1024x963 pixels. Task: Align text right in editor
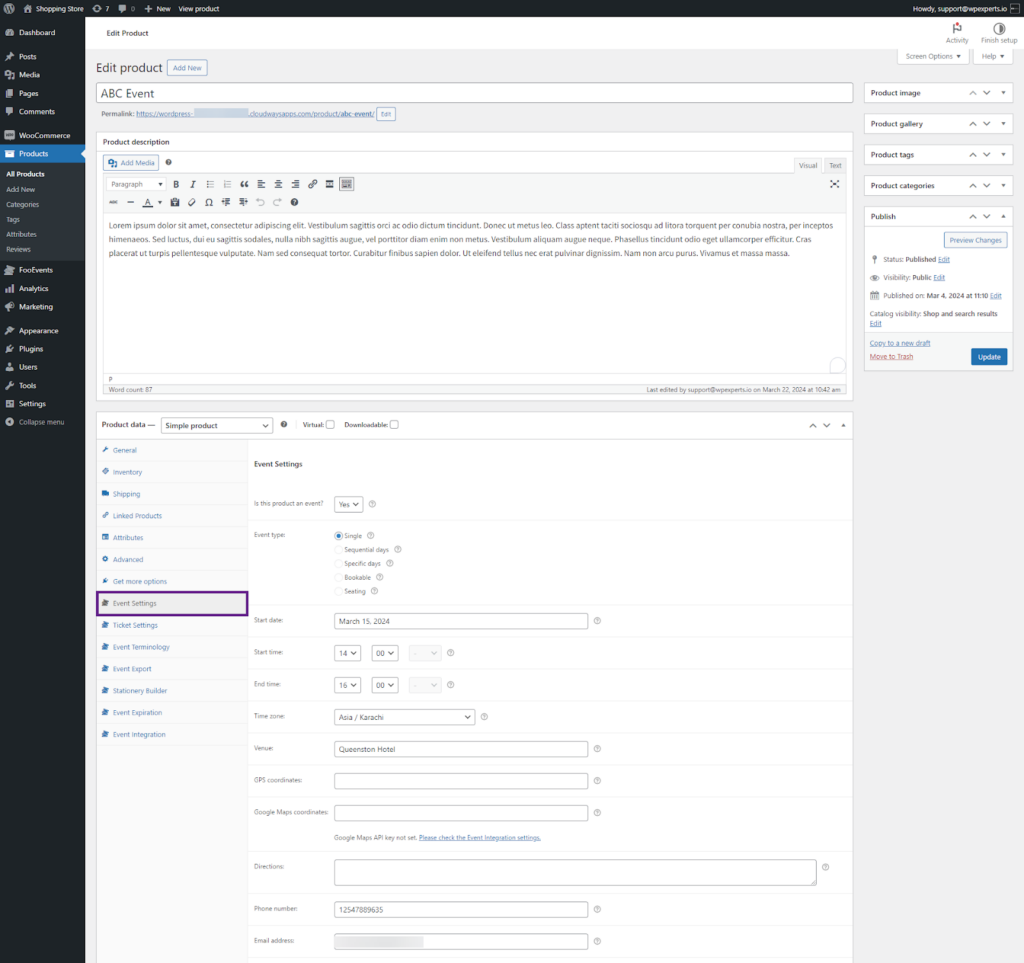pyautogui.click(x=295, y=184)
